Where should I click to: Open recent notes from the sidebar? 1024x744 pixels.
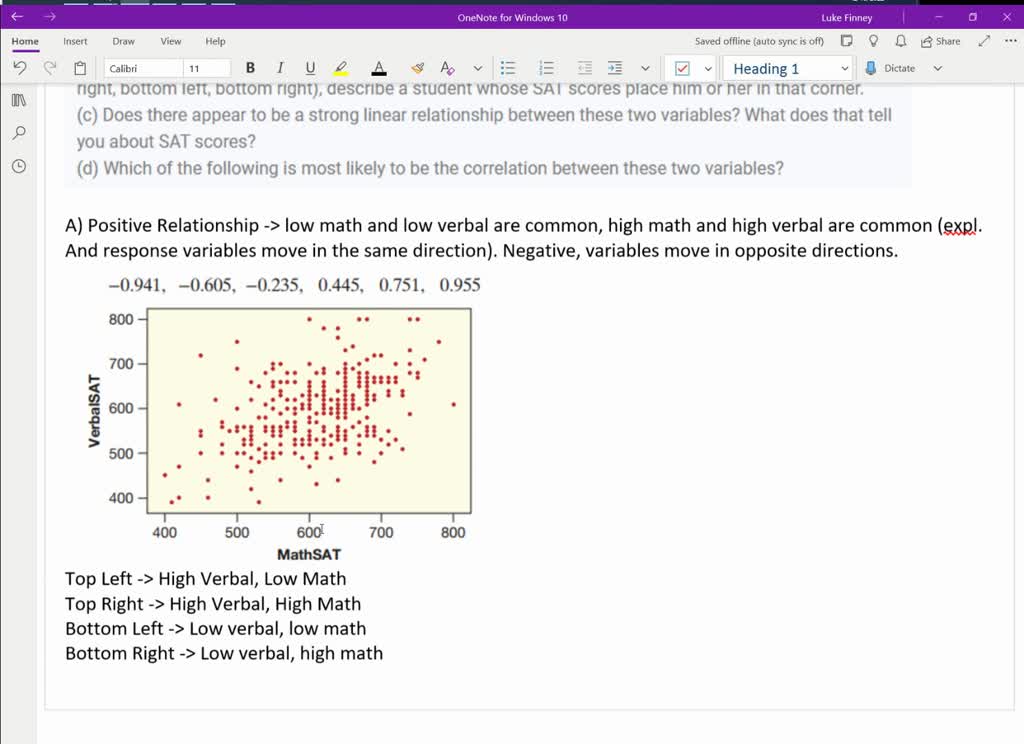17,166
